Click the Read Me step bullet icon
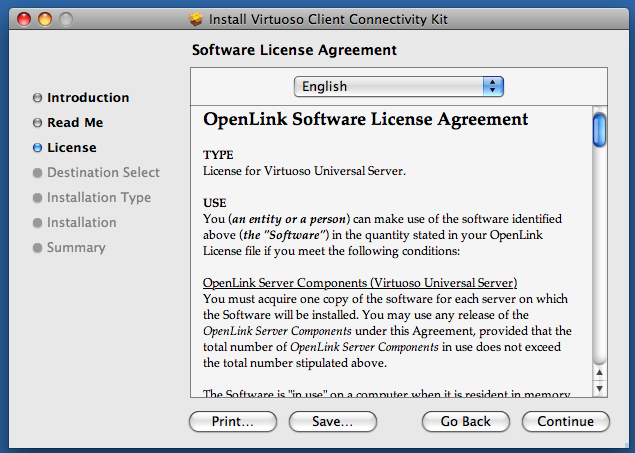This screenshot has width=635, height=453. [x=37, y=123]
